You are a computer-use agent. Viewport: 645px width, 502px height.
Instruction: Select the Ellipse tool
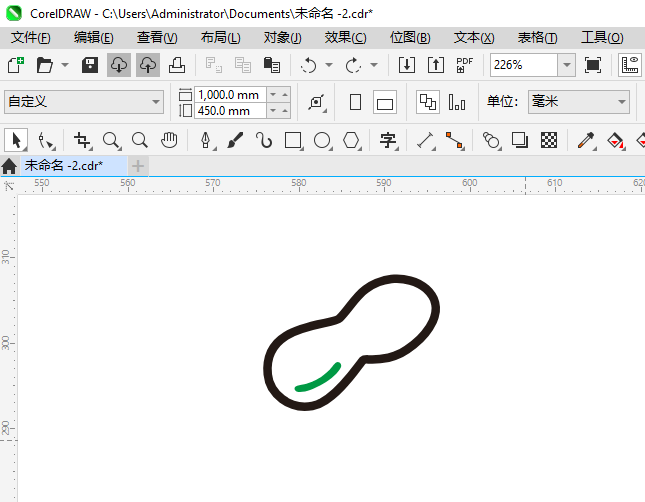[x=322, y=141]
